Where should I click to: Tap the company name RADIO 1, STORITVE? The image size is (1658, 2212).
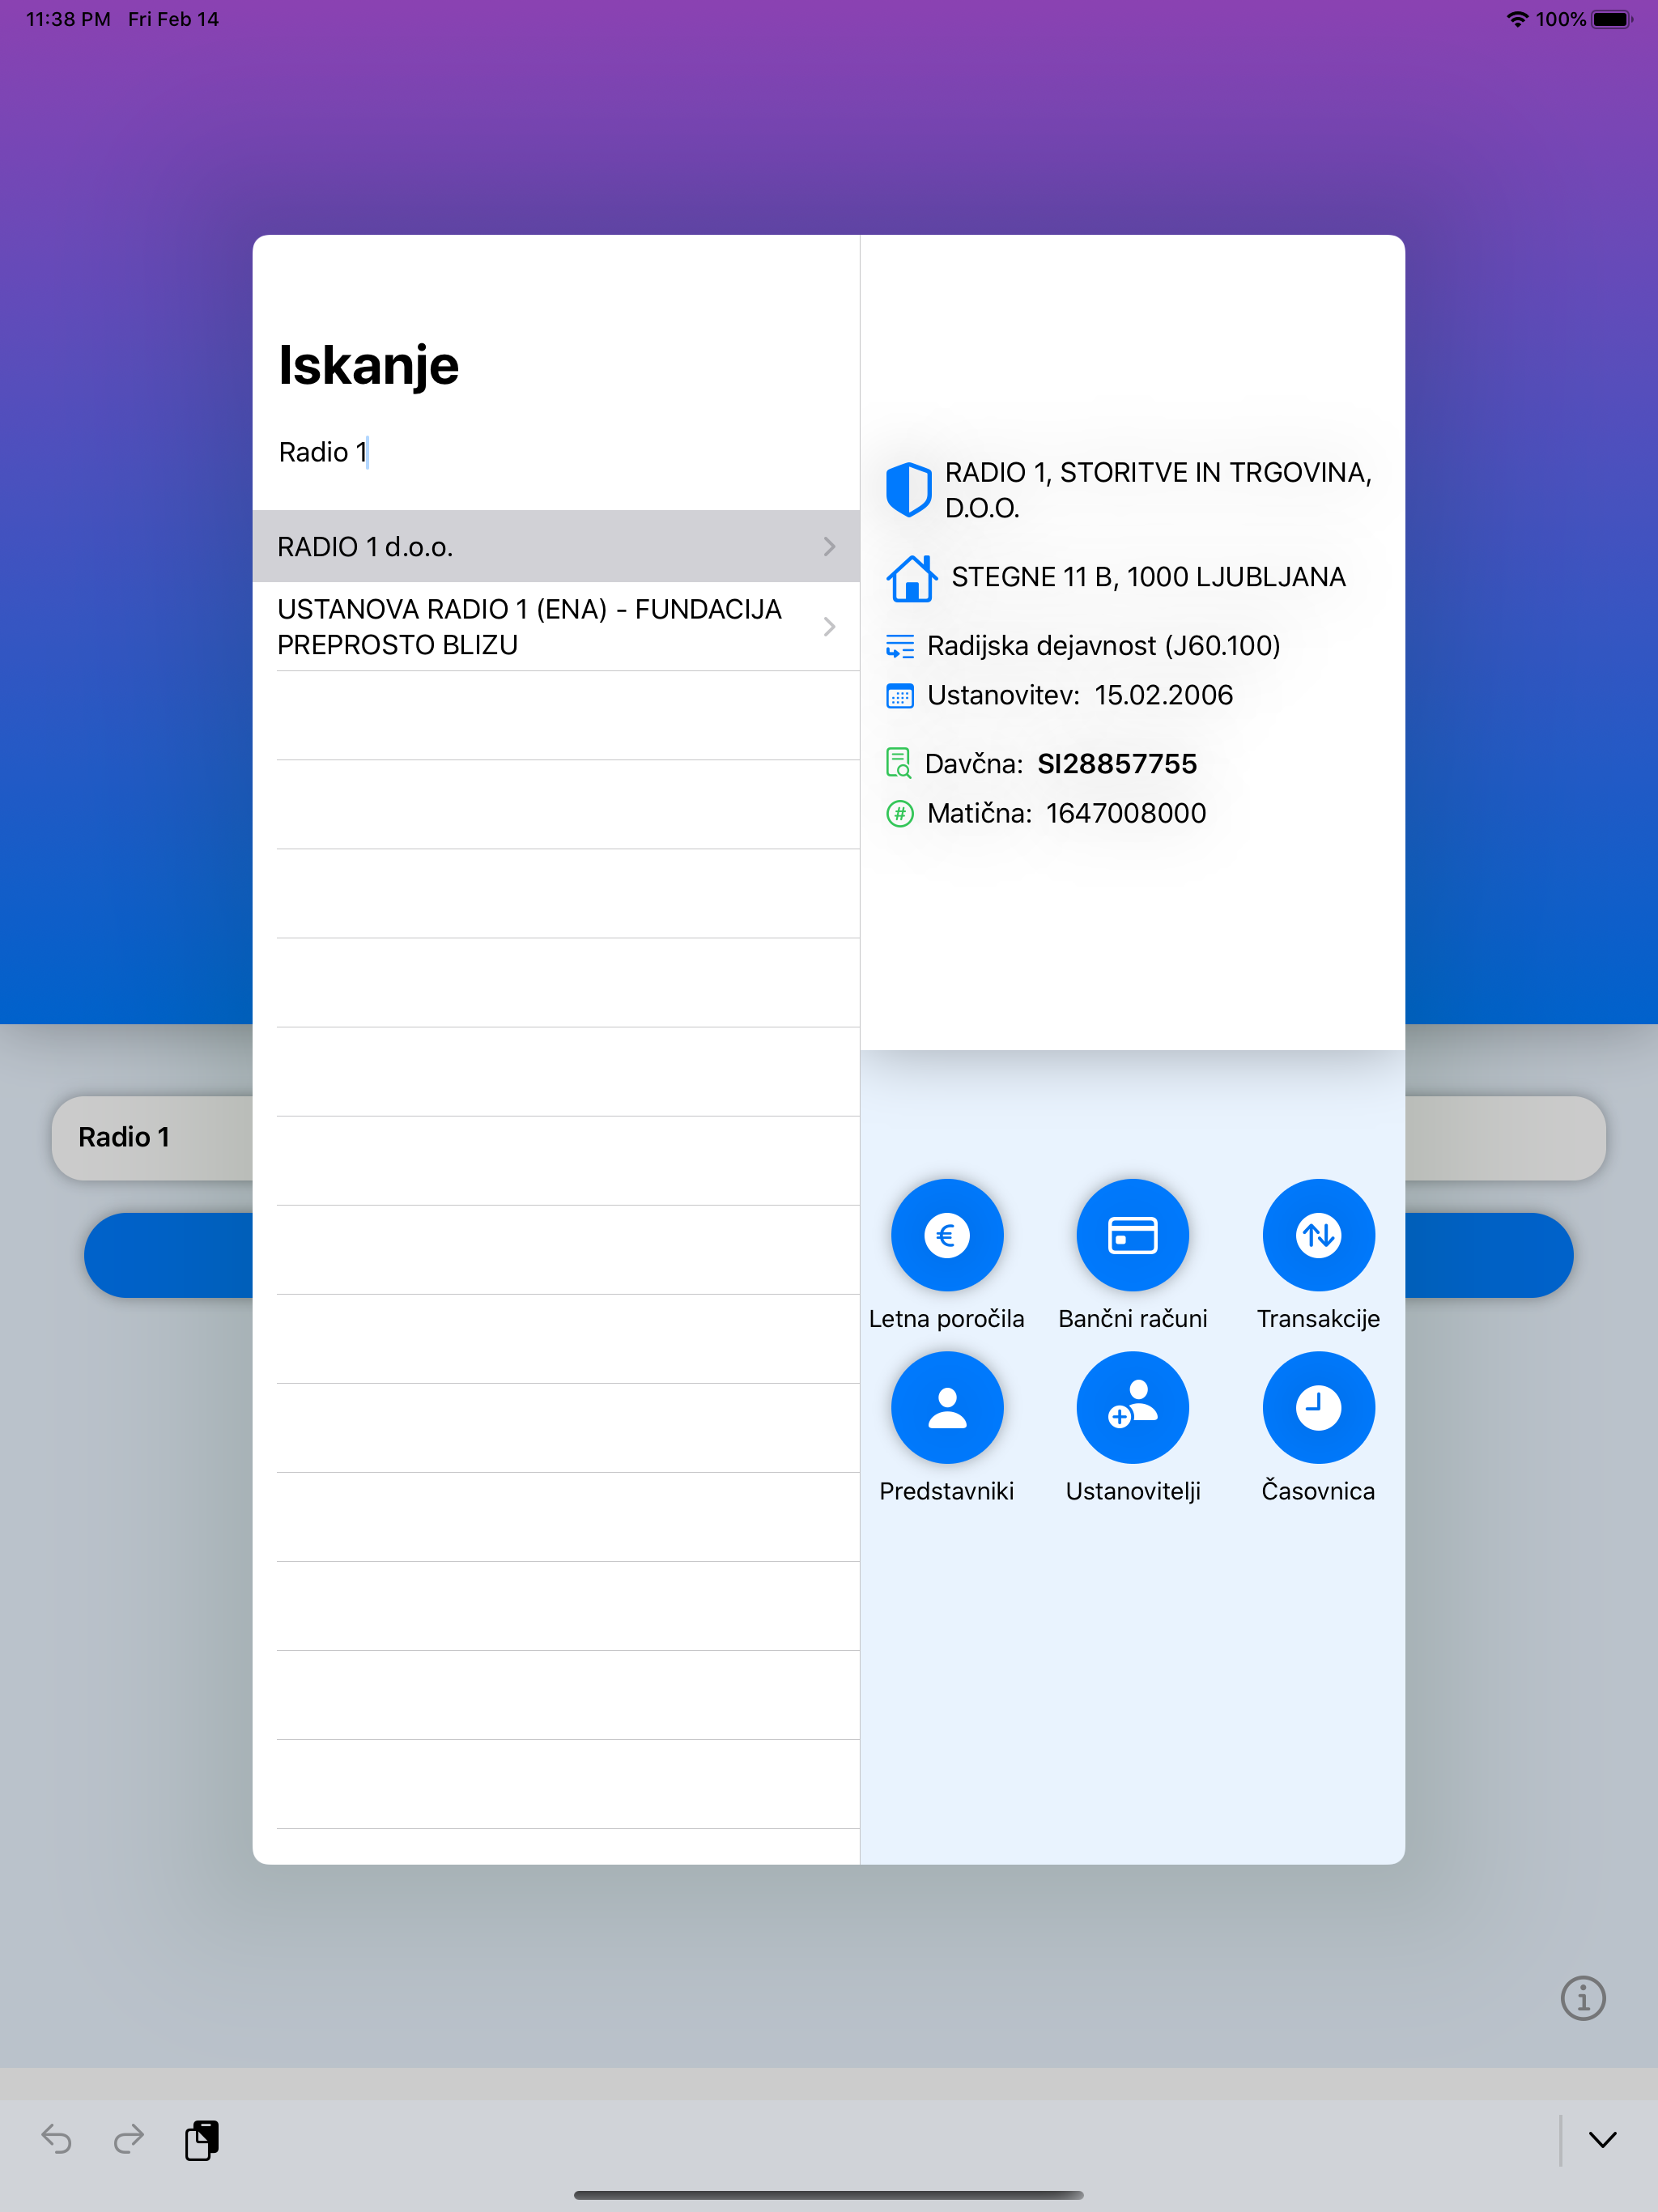[1158, 490]
